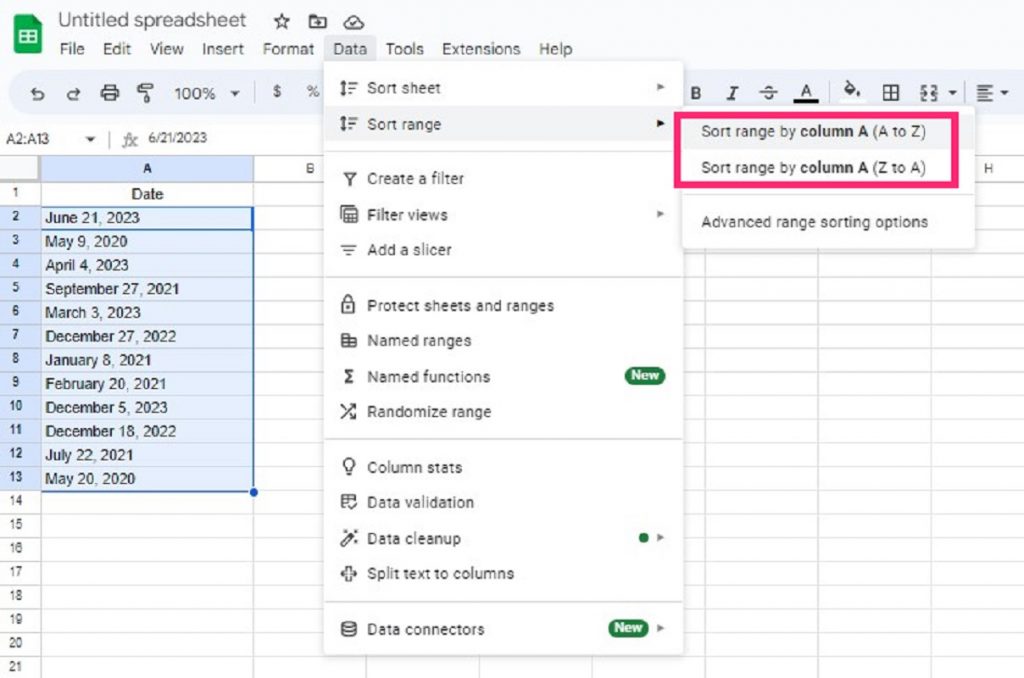Image resolution: width=1024 pixels, height=678 pixels.
Task: Check the cloud document status icon
Action: [x=353, y=22]
